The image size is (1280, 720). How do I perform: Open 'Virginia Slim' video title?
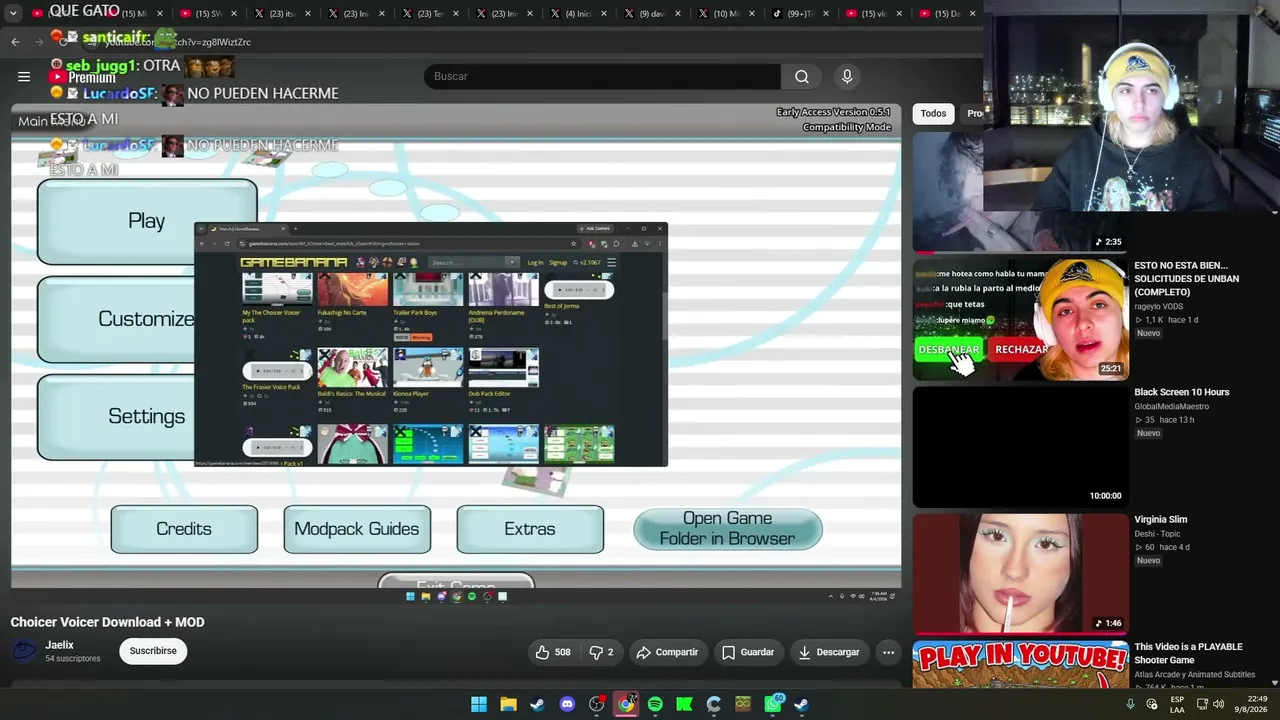tap(1161, 520)
